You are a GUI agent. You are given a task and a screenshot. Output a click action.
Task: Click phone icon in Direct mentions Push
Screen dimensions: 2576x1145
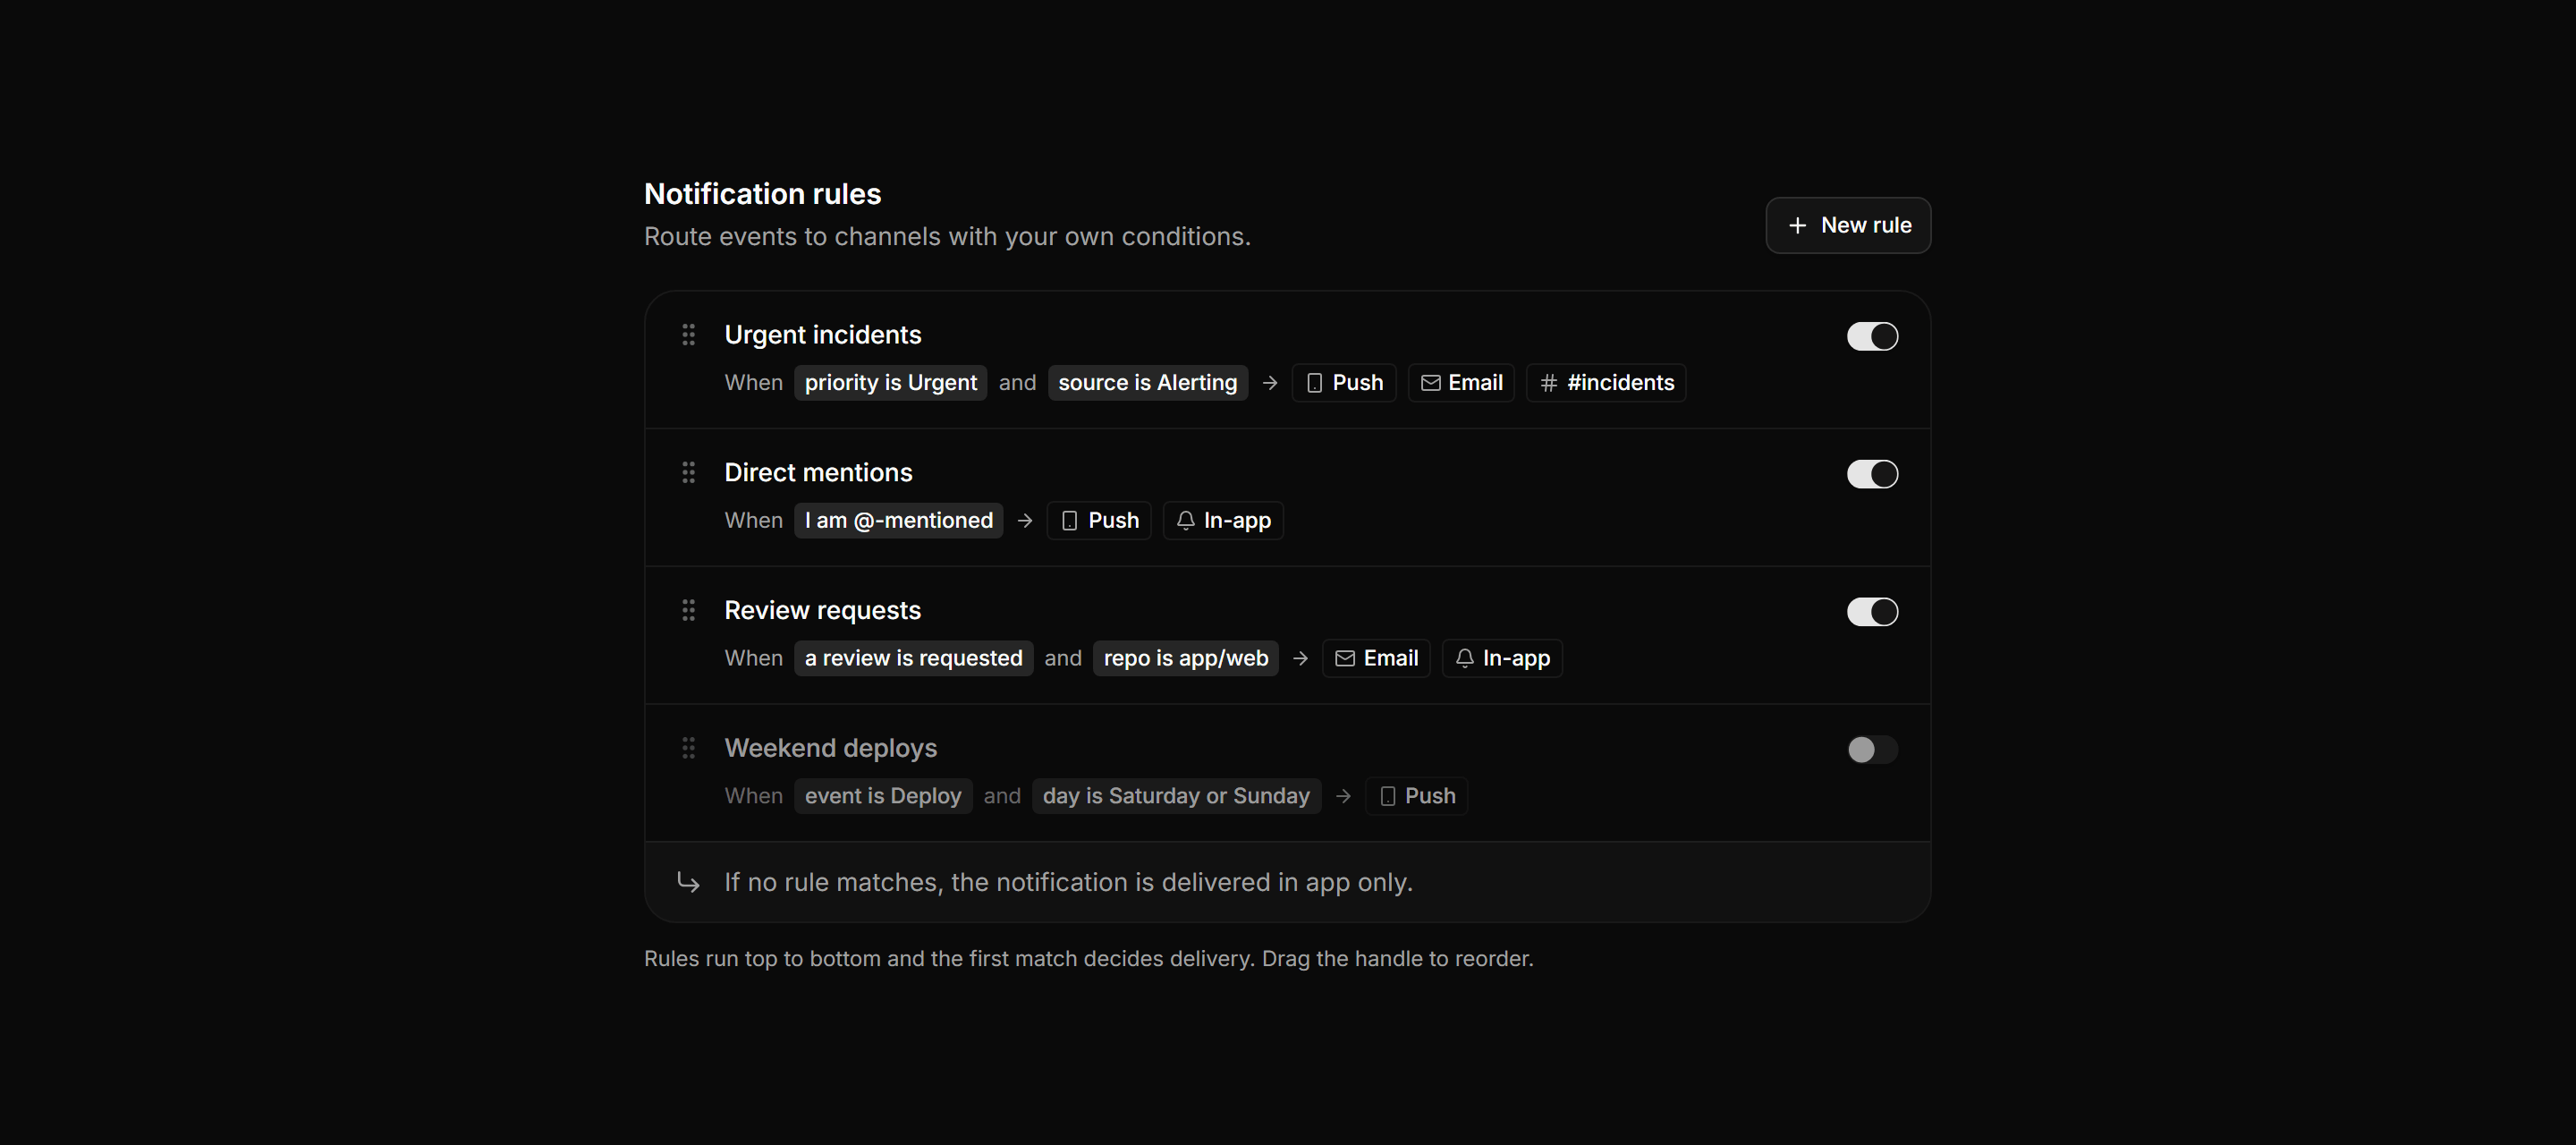(1069, 521)
